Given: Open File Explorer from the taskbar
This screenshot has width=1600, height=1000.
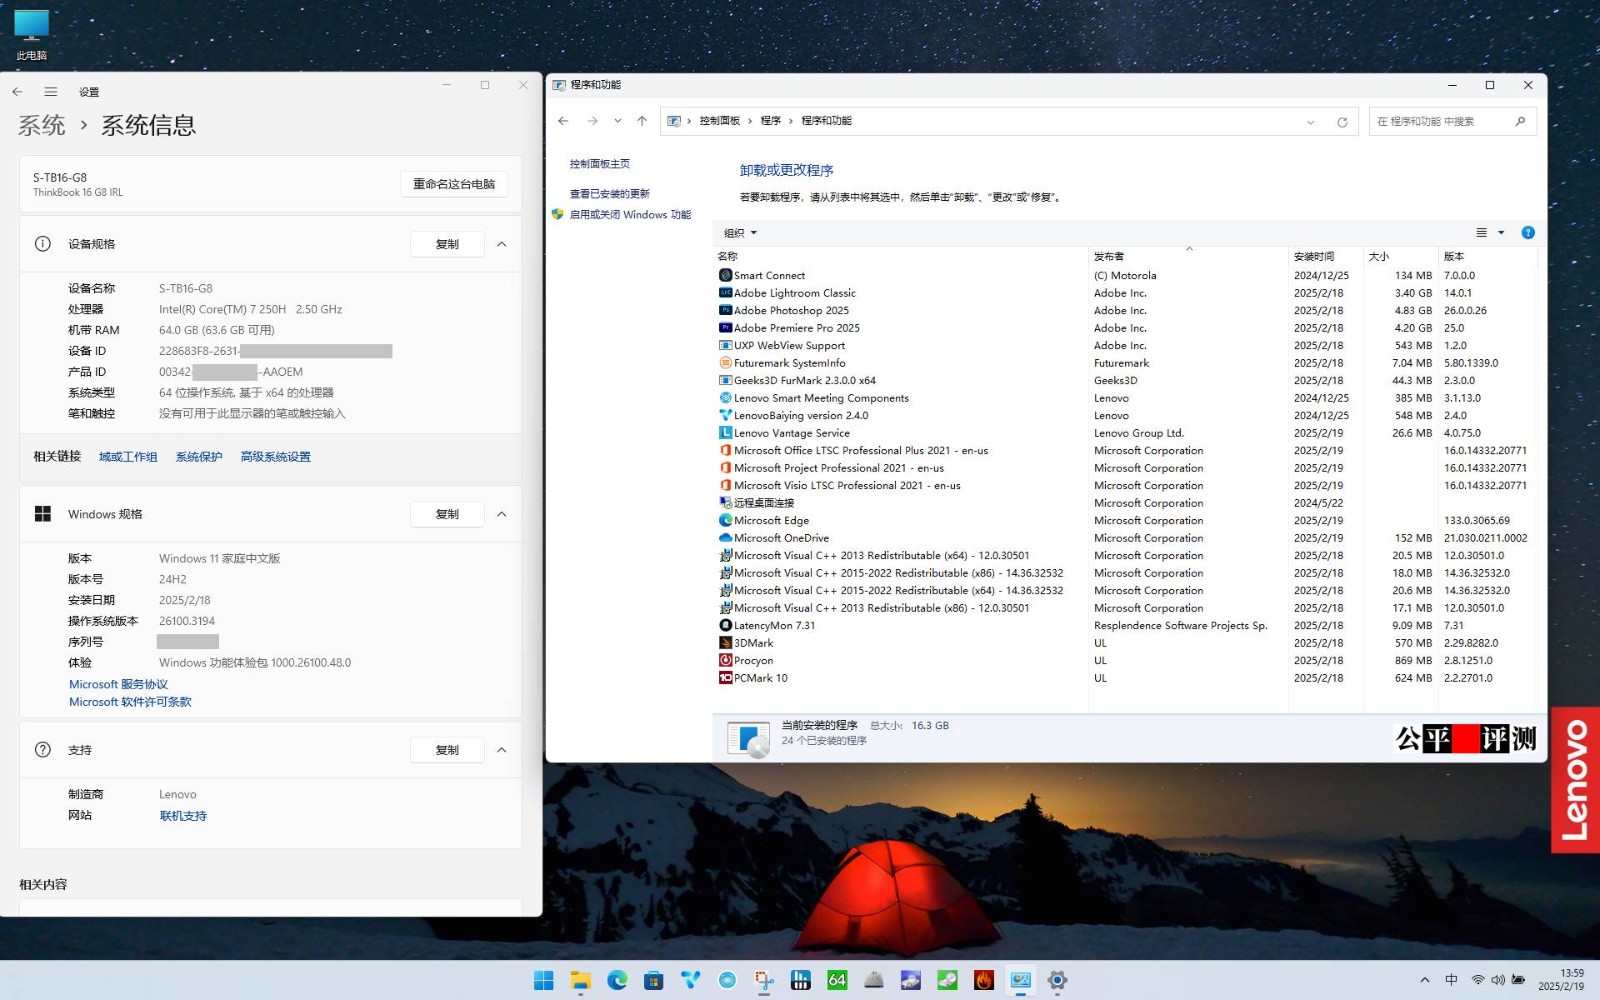Looking at the screenshot, I should click(x=580, y=981).
